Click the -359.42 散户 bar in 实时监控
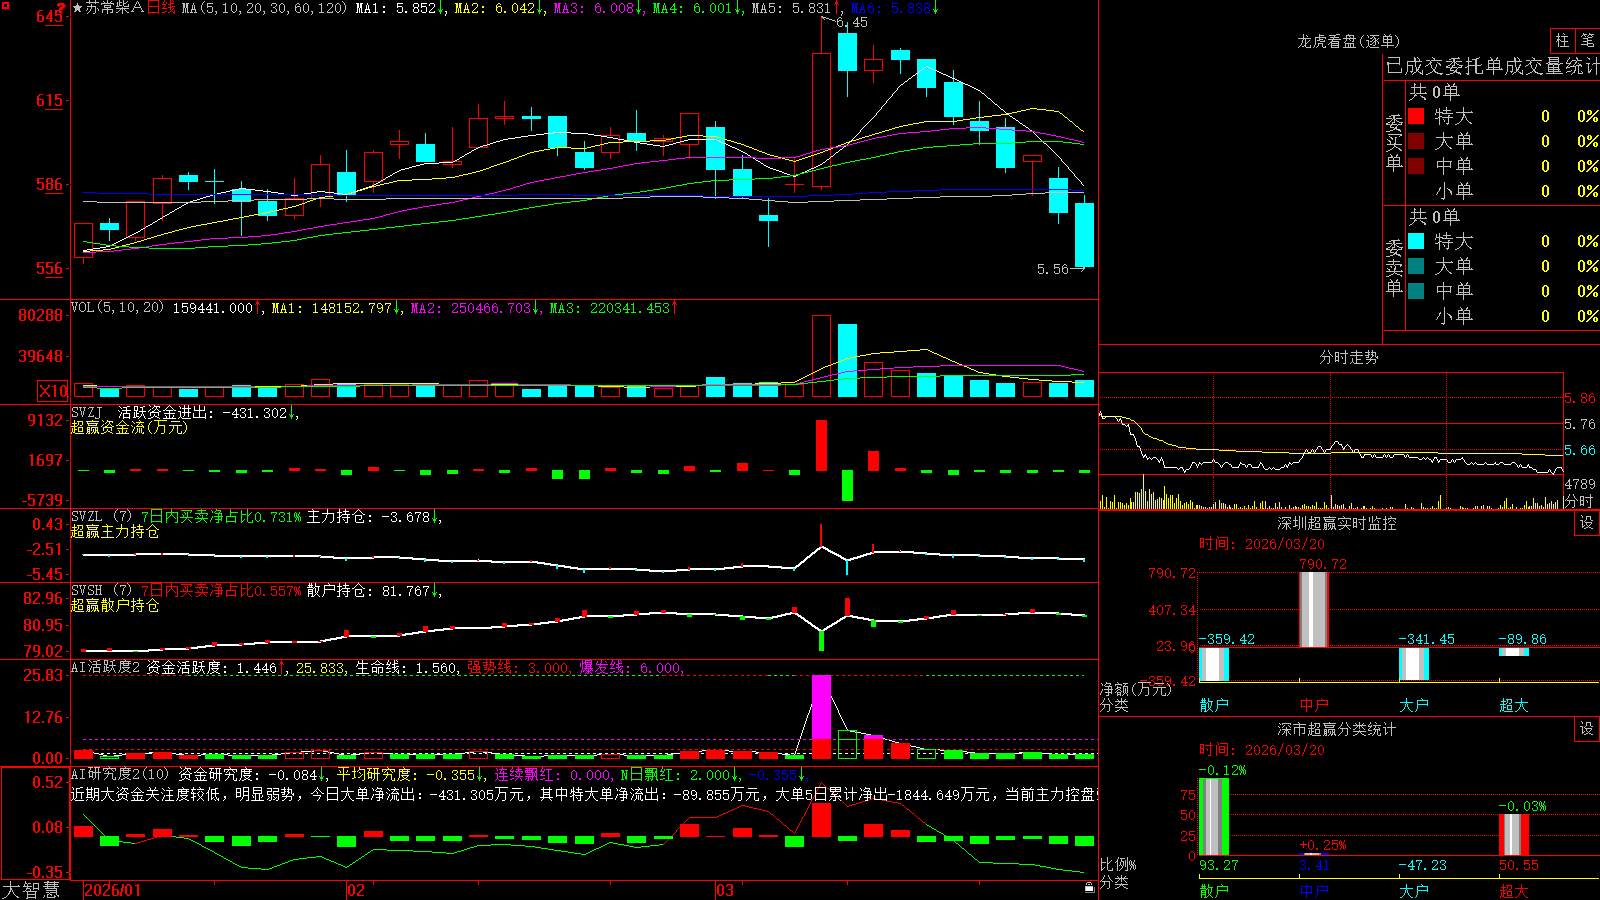 (1214, 664)
